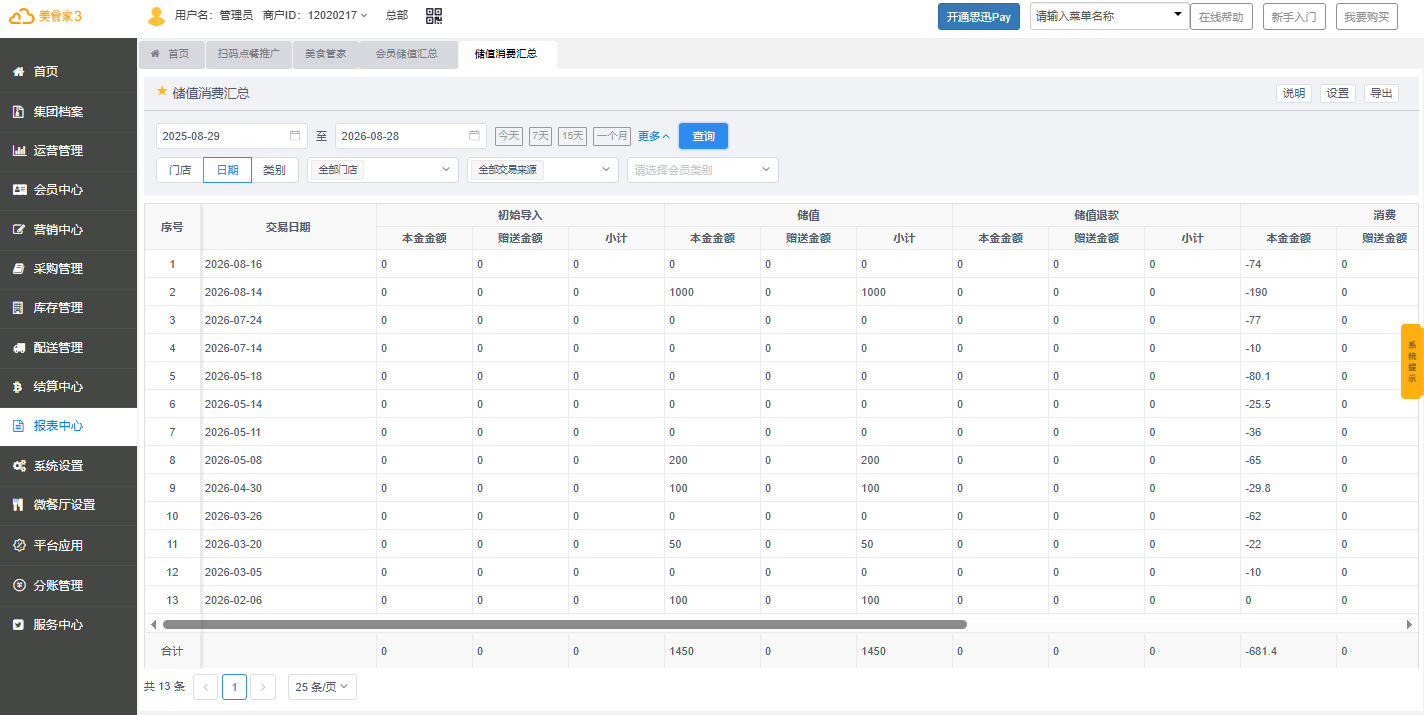Click the user avatar icon
Viewport: 1424px width, 715px height.
157,16
